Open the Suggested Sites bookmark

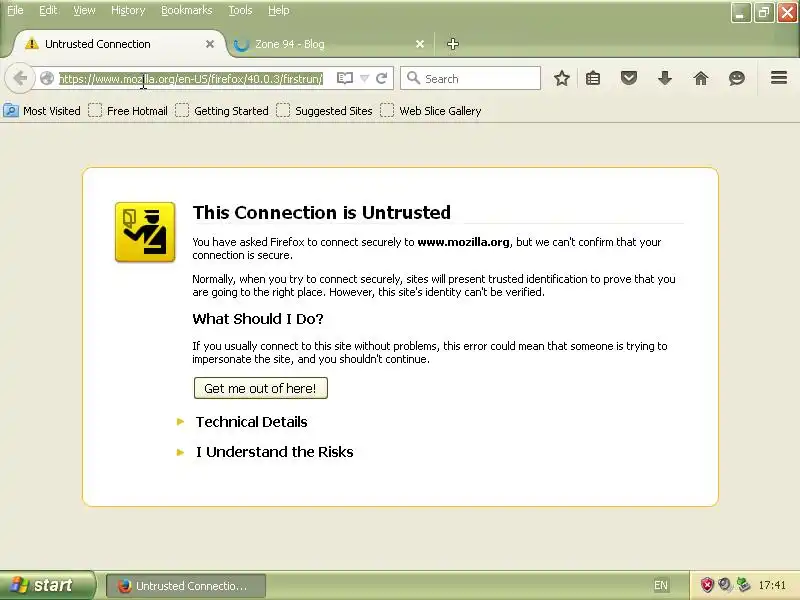pos(324,111)
